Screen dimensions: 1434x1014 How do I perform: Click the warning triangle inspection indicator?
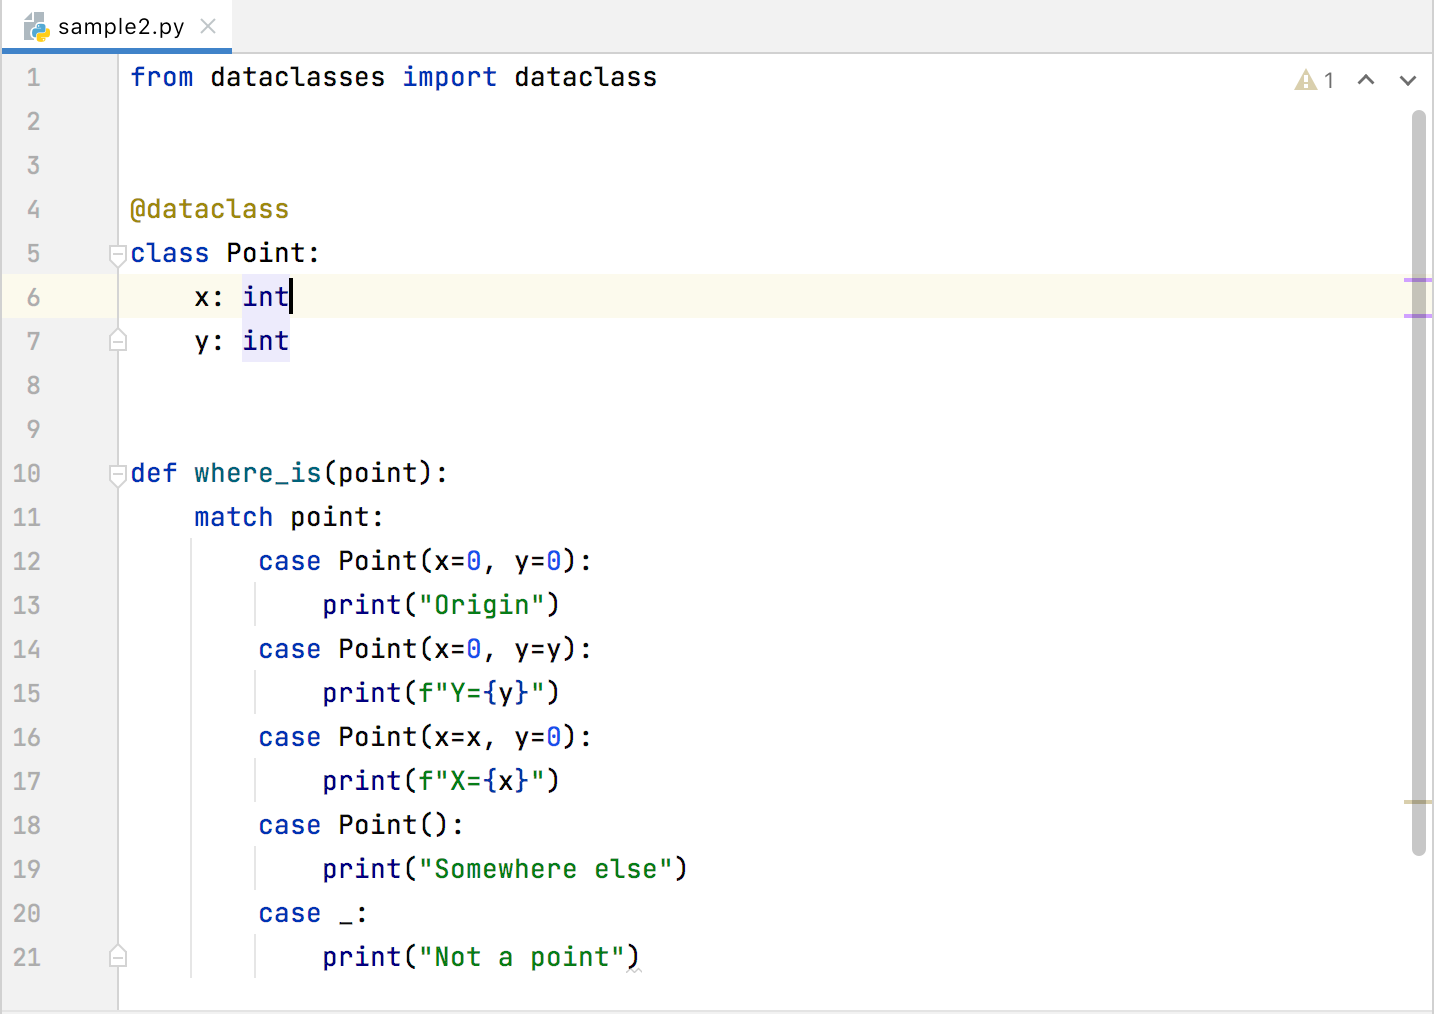[1305, 79]
